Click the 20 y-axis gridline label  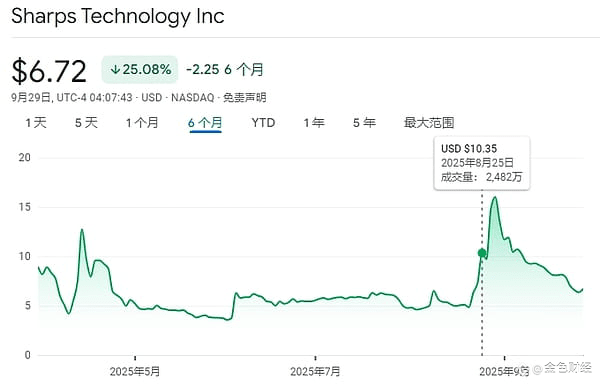(x=24, y=157)
